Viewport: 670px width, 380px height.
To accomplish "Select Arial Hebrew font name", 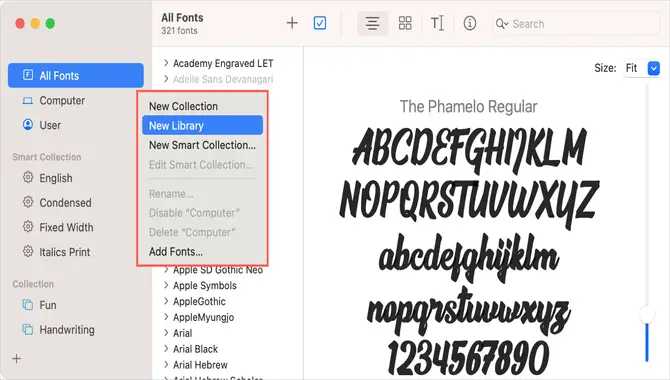I will point(200,365).
